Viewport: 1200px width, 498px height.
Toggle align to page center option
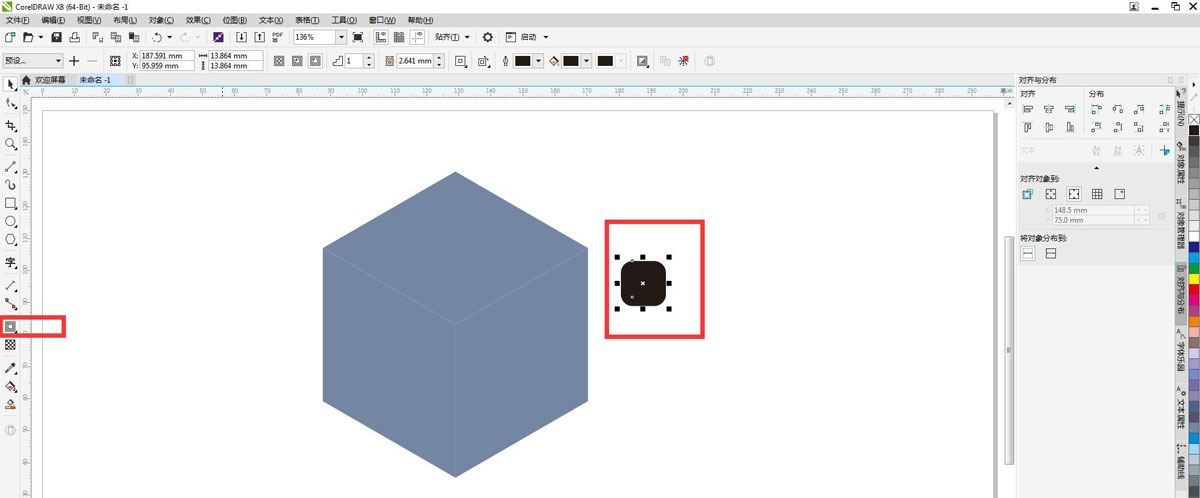1074,194
